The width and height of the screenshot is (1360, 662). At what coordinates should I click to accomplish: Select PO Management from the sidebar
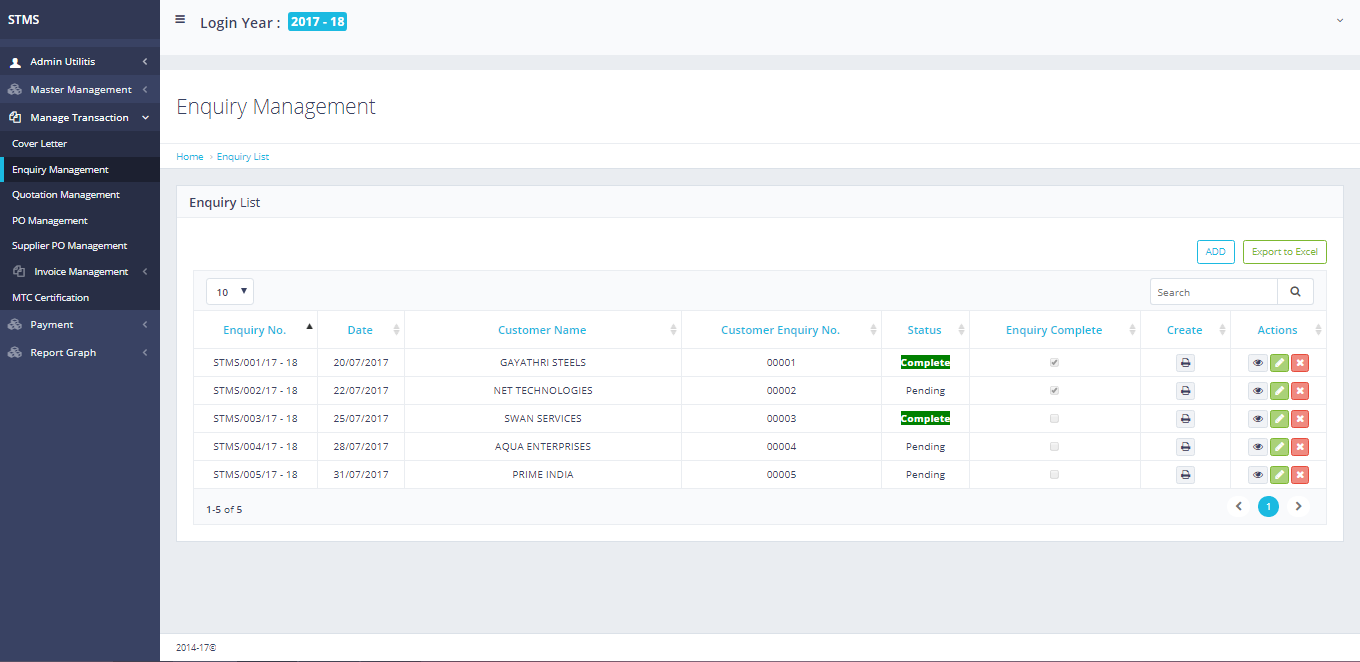click(50, 221)
